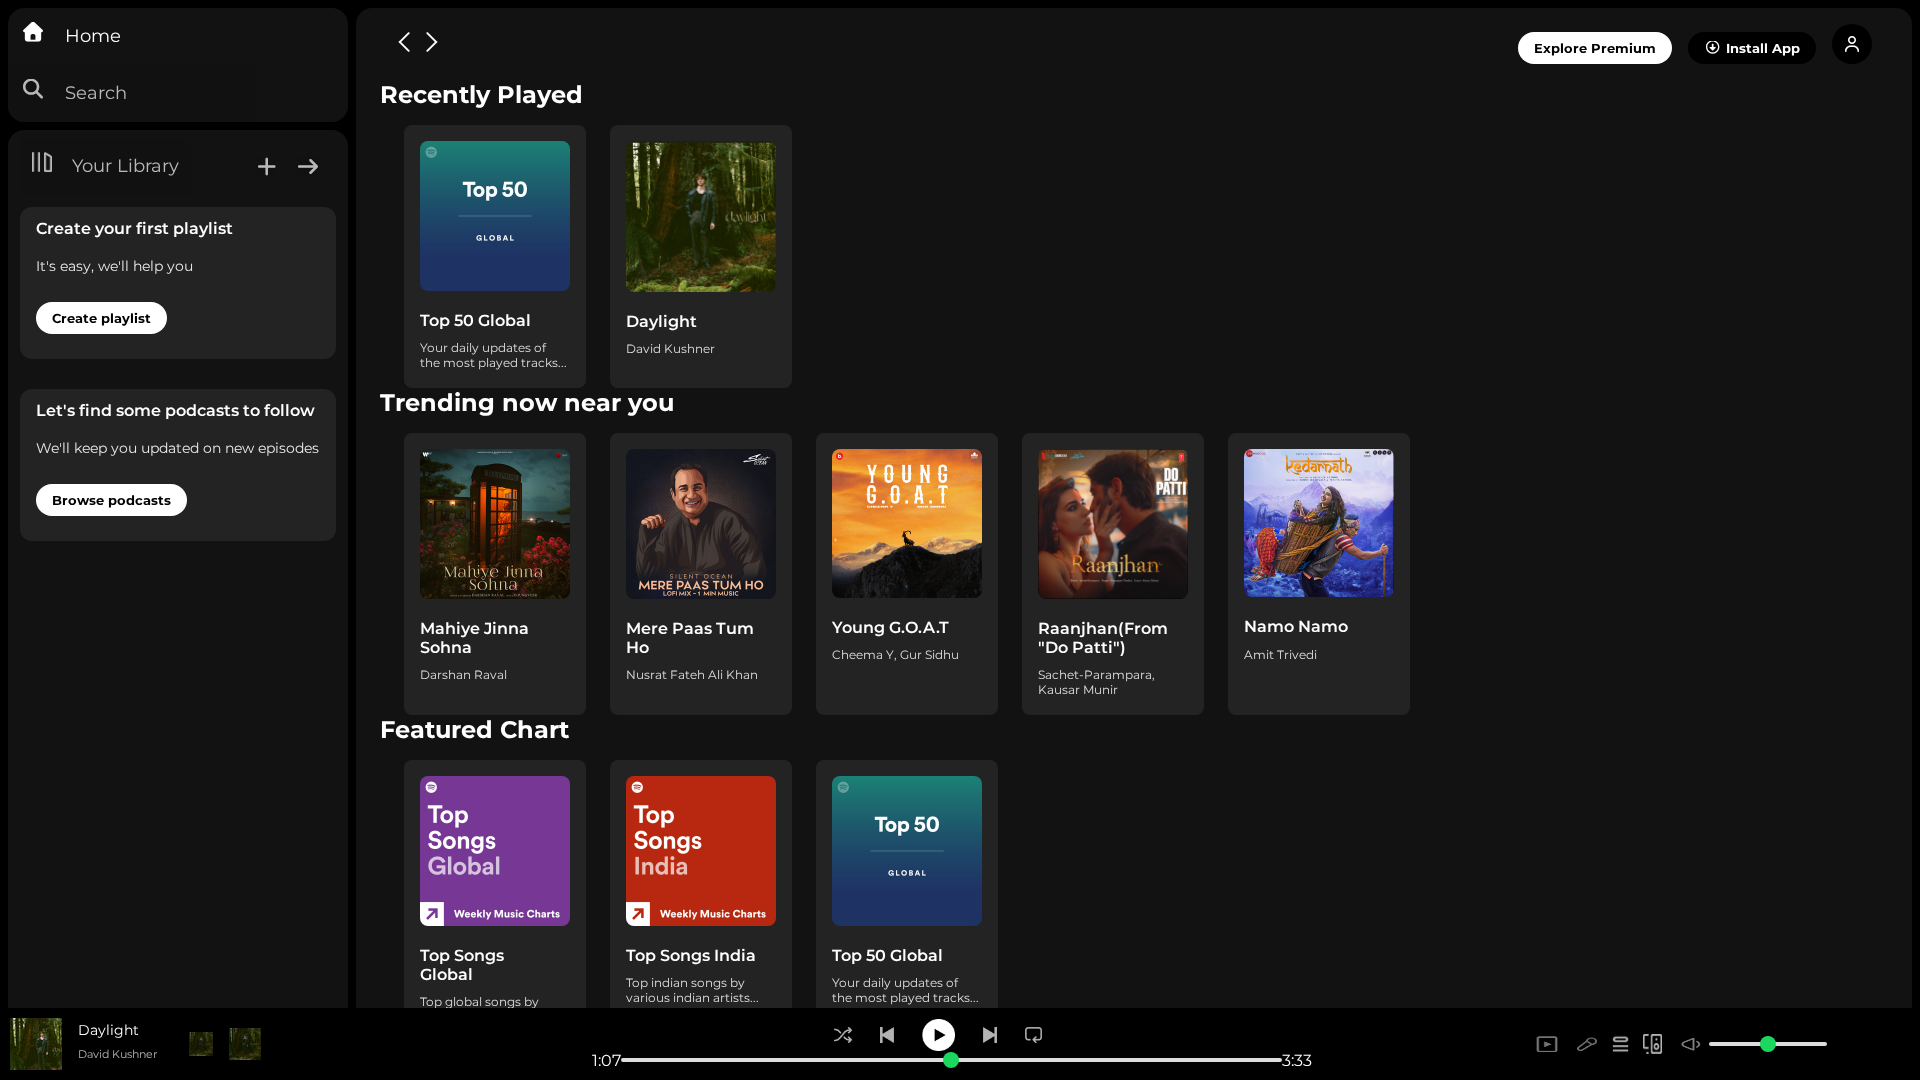This screenshot has width=1920, height=1080.
Task: Open connect to a device icon
Action: 1653,1044
